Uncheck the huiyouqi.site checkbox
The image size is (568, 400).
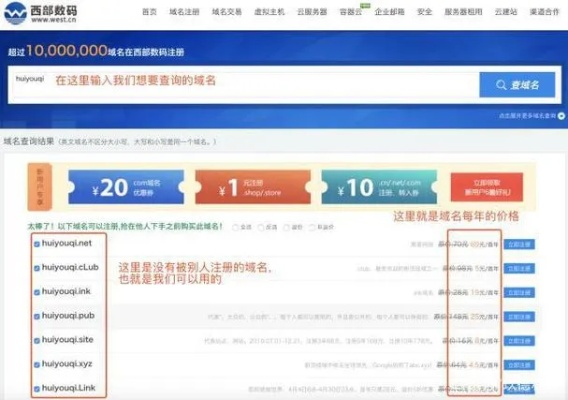[x=37, y=341]
